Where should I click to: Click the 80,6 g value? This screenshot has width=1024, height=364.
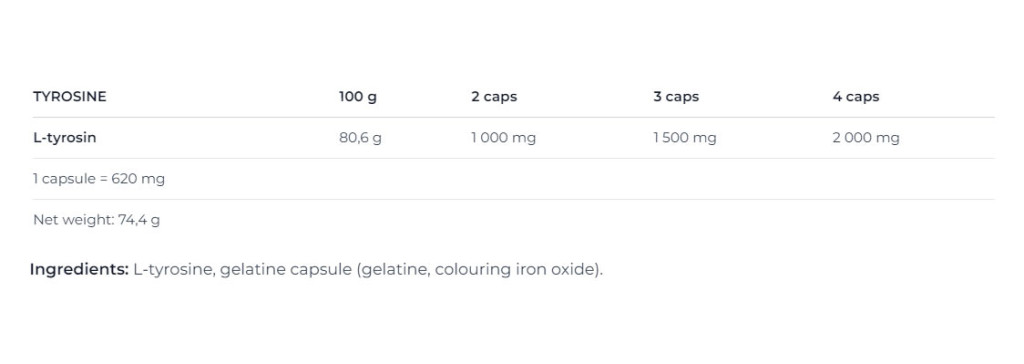[360, 138]
